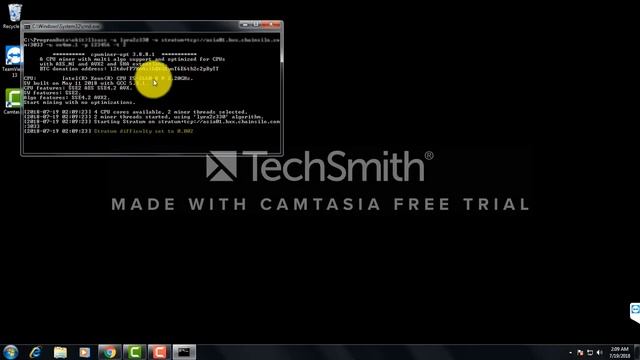Open Windows Explorer folder in taskbar
640x360 pixels.
60,352
